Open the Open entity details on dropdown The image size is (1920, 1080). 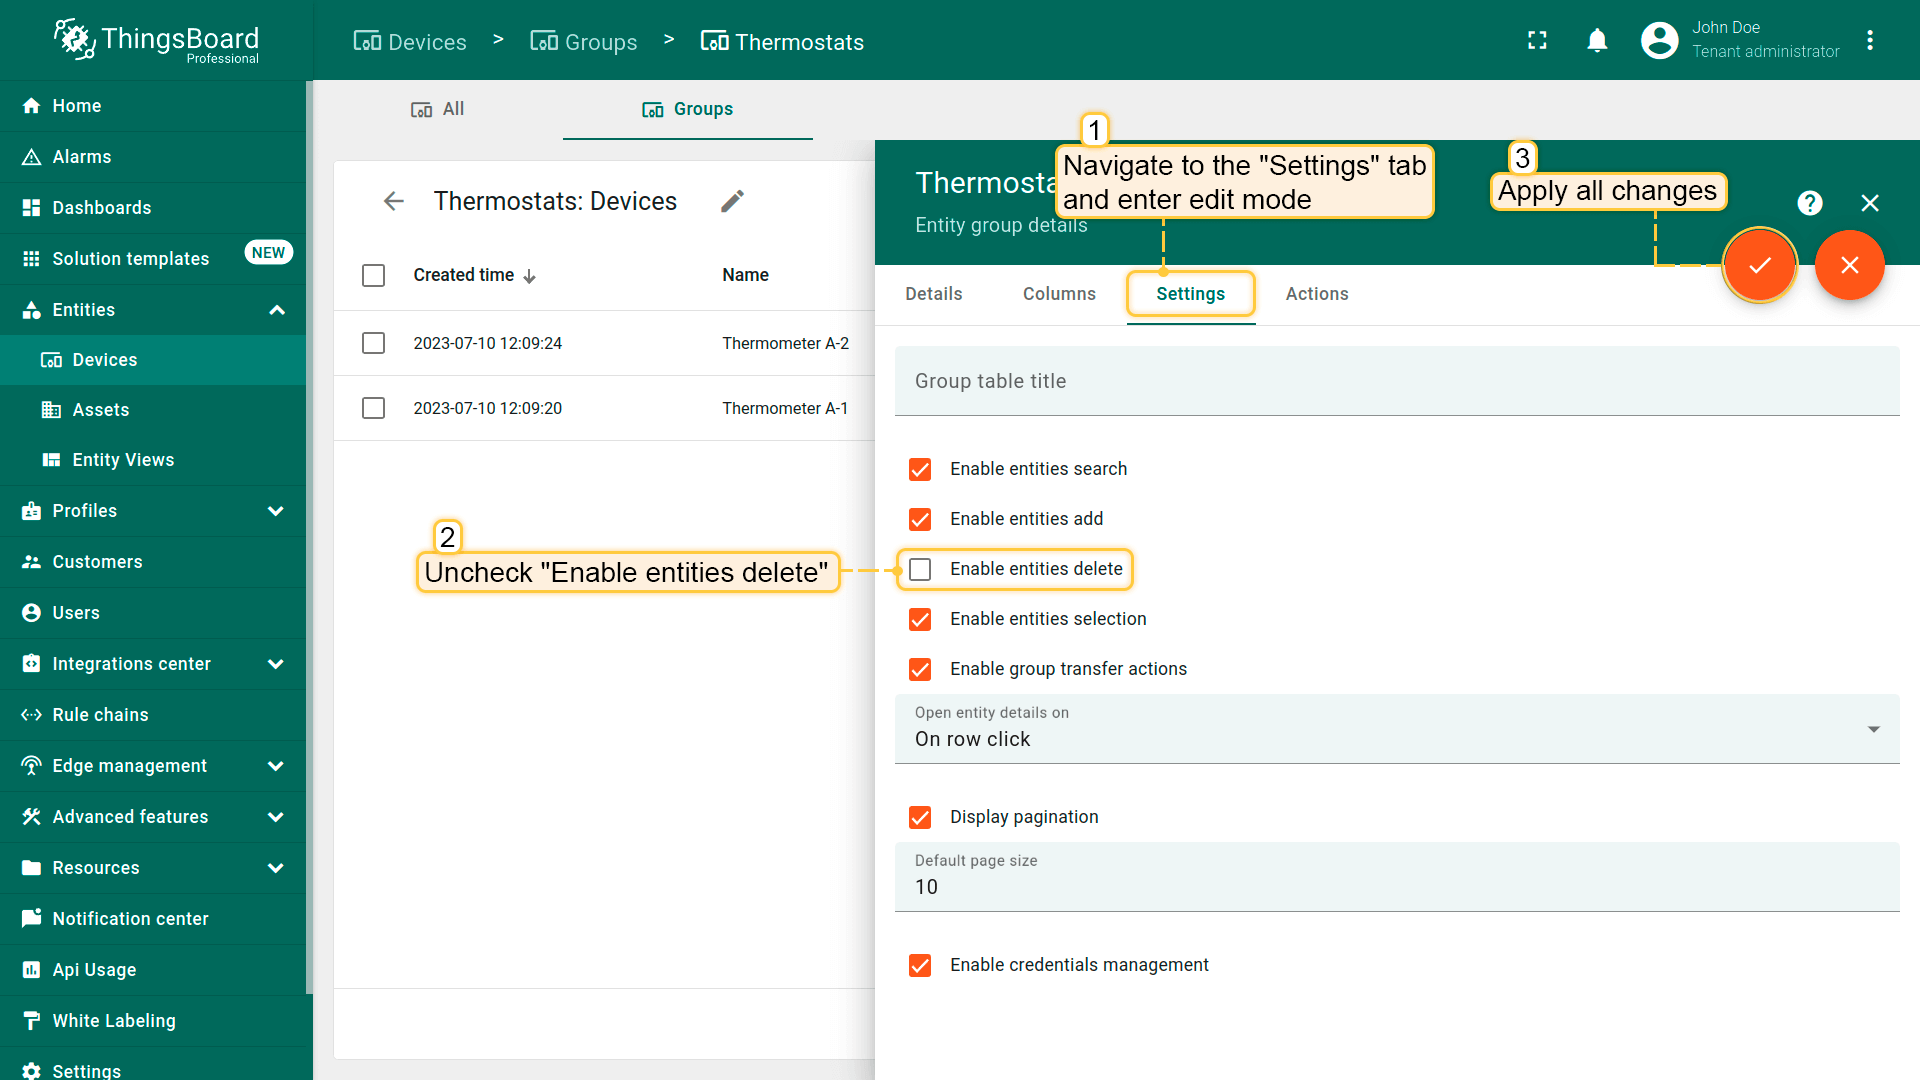point(1396,729)
